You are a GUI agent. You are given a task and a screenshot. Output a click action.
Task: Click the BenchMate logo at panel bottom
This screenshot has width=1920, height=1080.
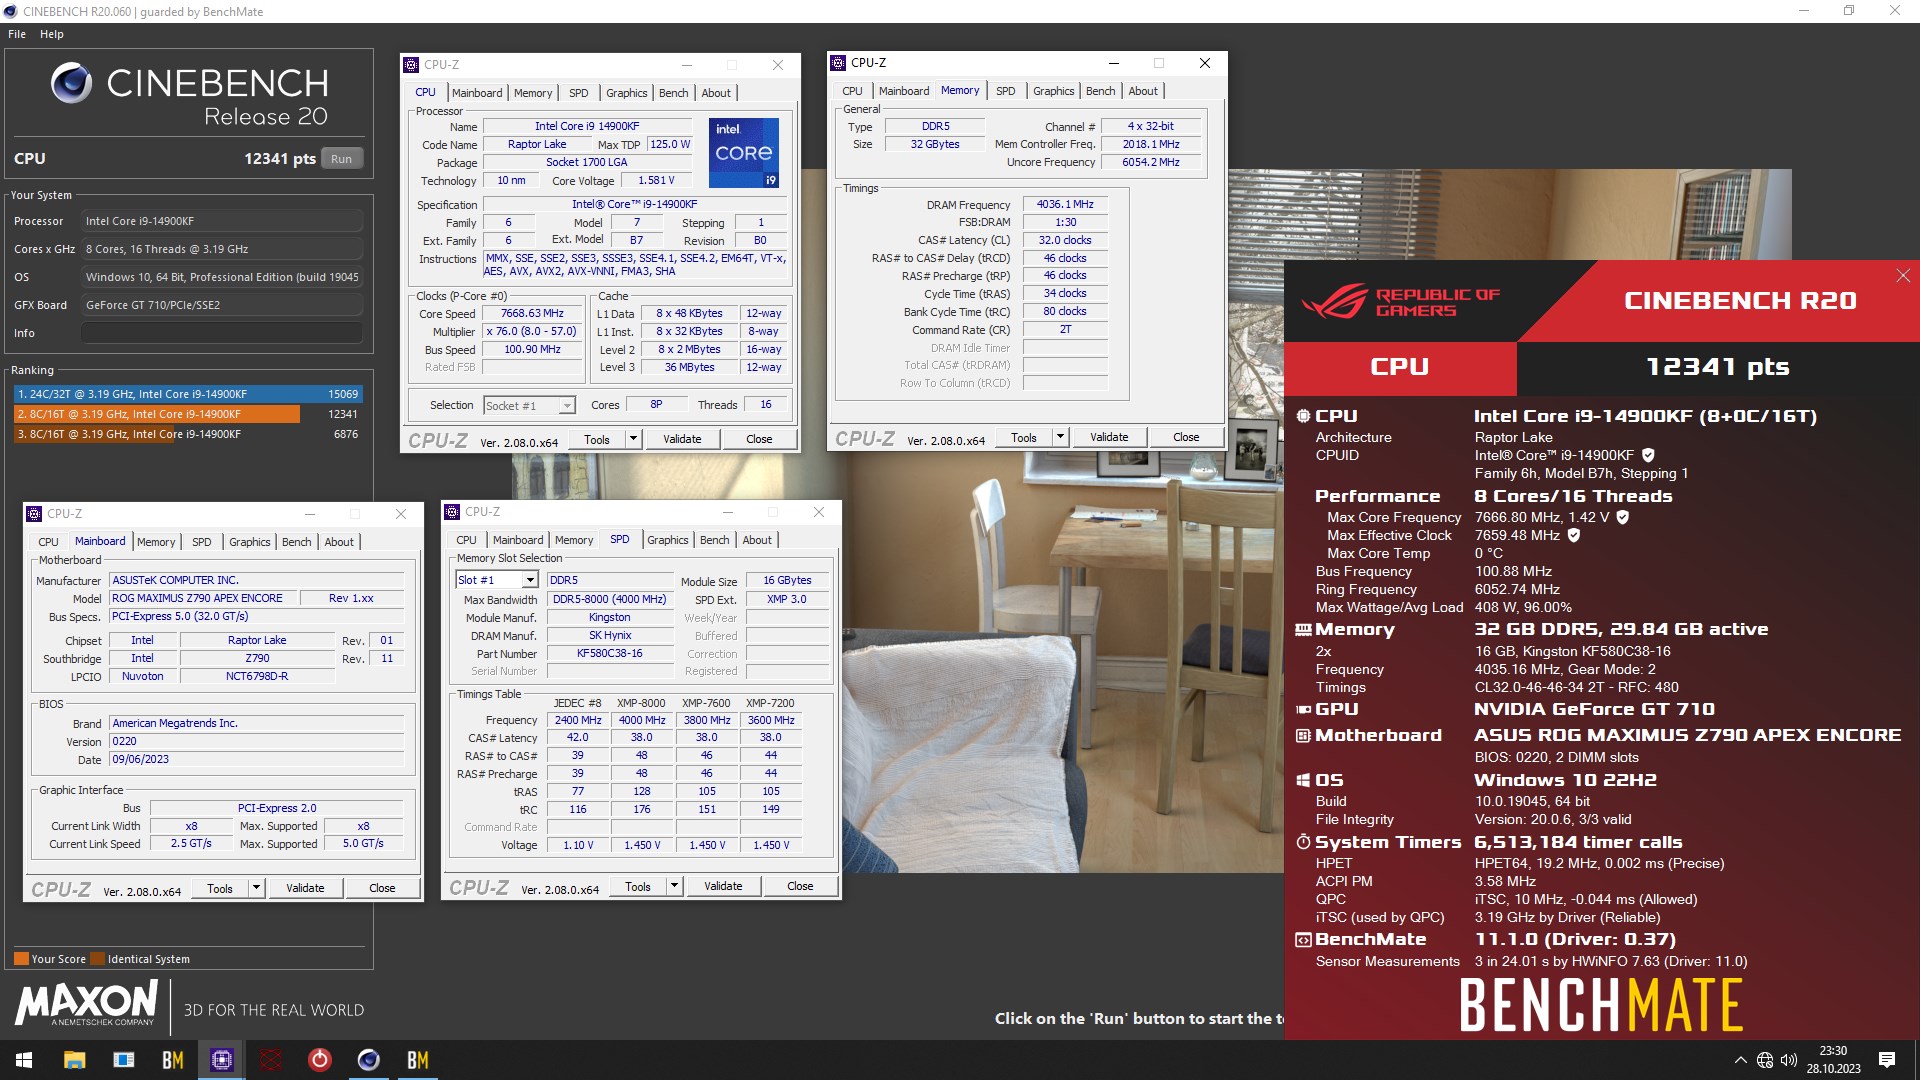tap(1601, 1005)
